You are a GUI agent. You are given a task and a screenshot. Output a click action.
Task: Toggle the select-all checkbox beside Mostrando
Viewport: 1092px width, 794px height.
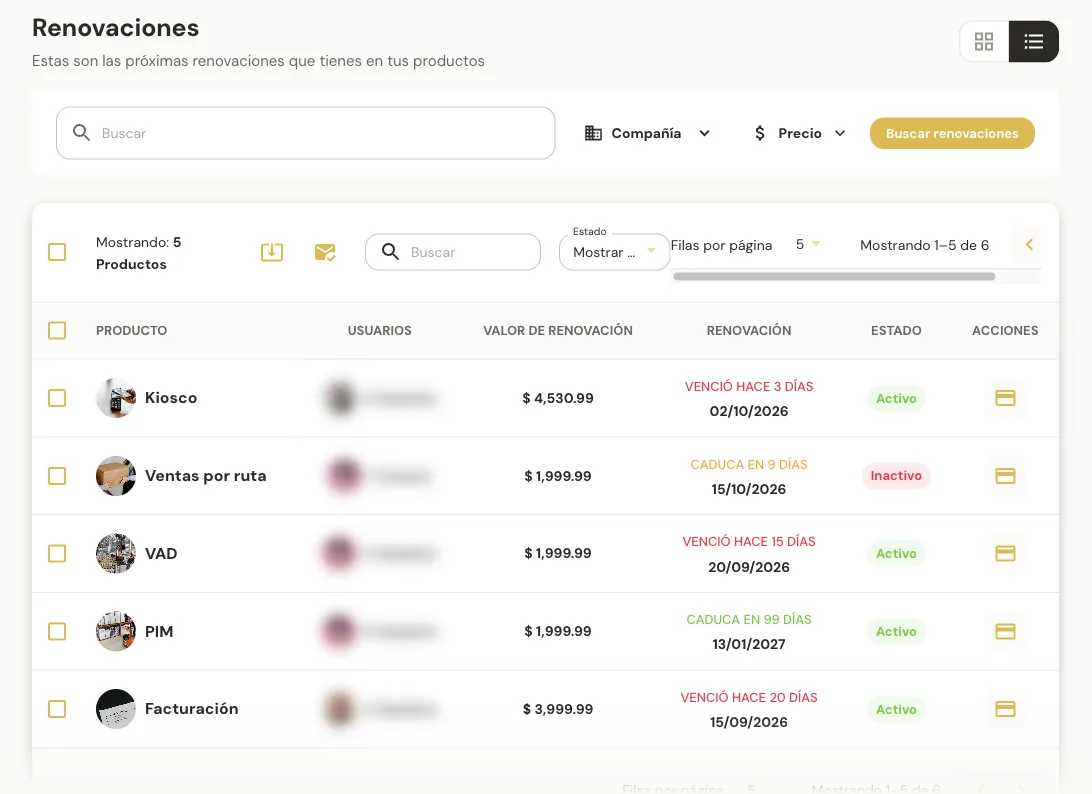pyautogui.click(x=57, y=252)
